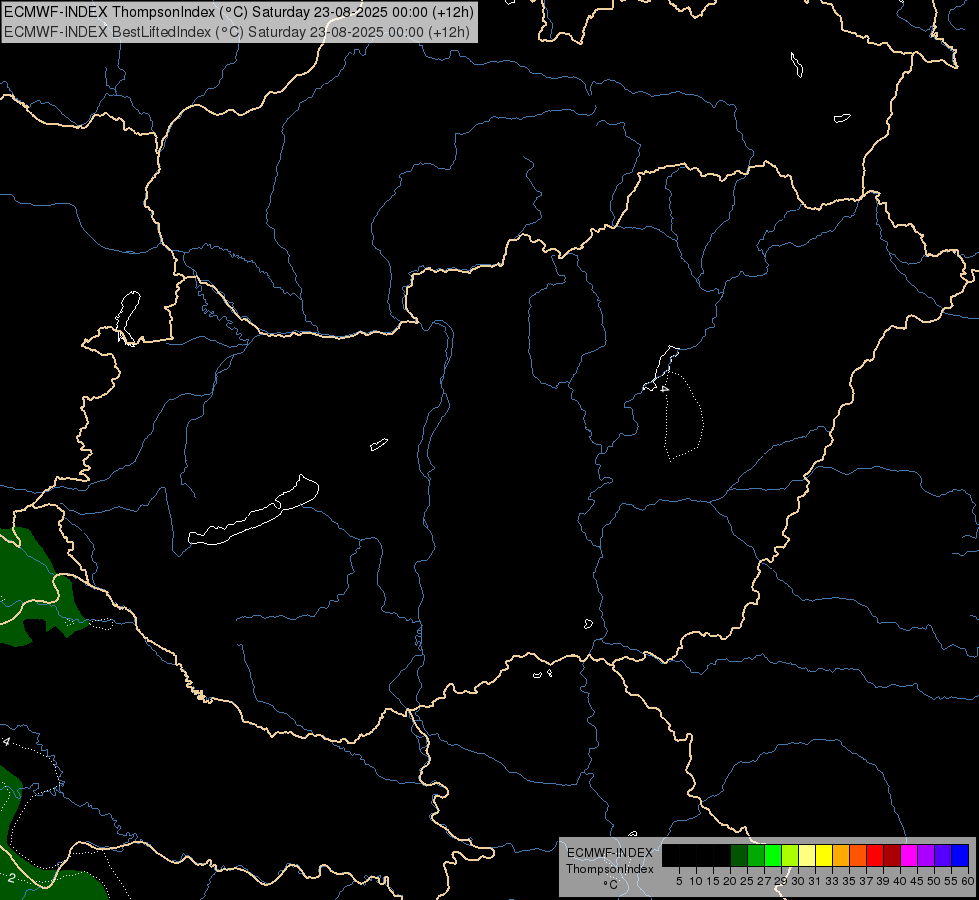Click the legend label ThompsonIndex
Image resolution: width=979 pixels, height=900 pixels.
(x=610, y=869)
